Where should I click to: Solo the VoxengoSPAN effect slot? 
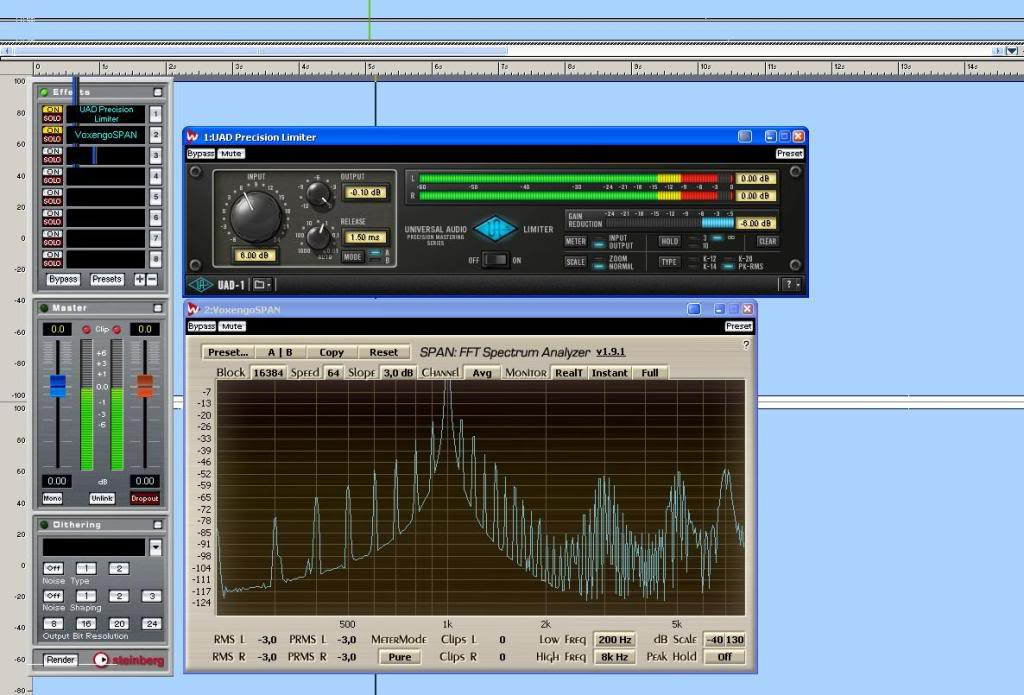pos(52,139)
